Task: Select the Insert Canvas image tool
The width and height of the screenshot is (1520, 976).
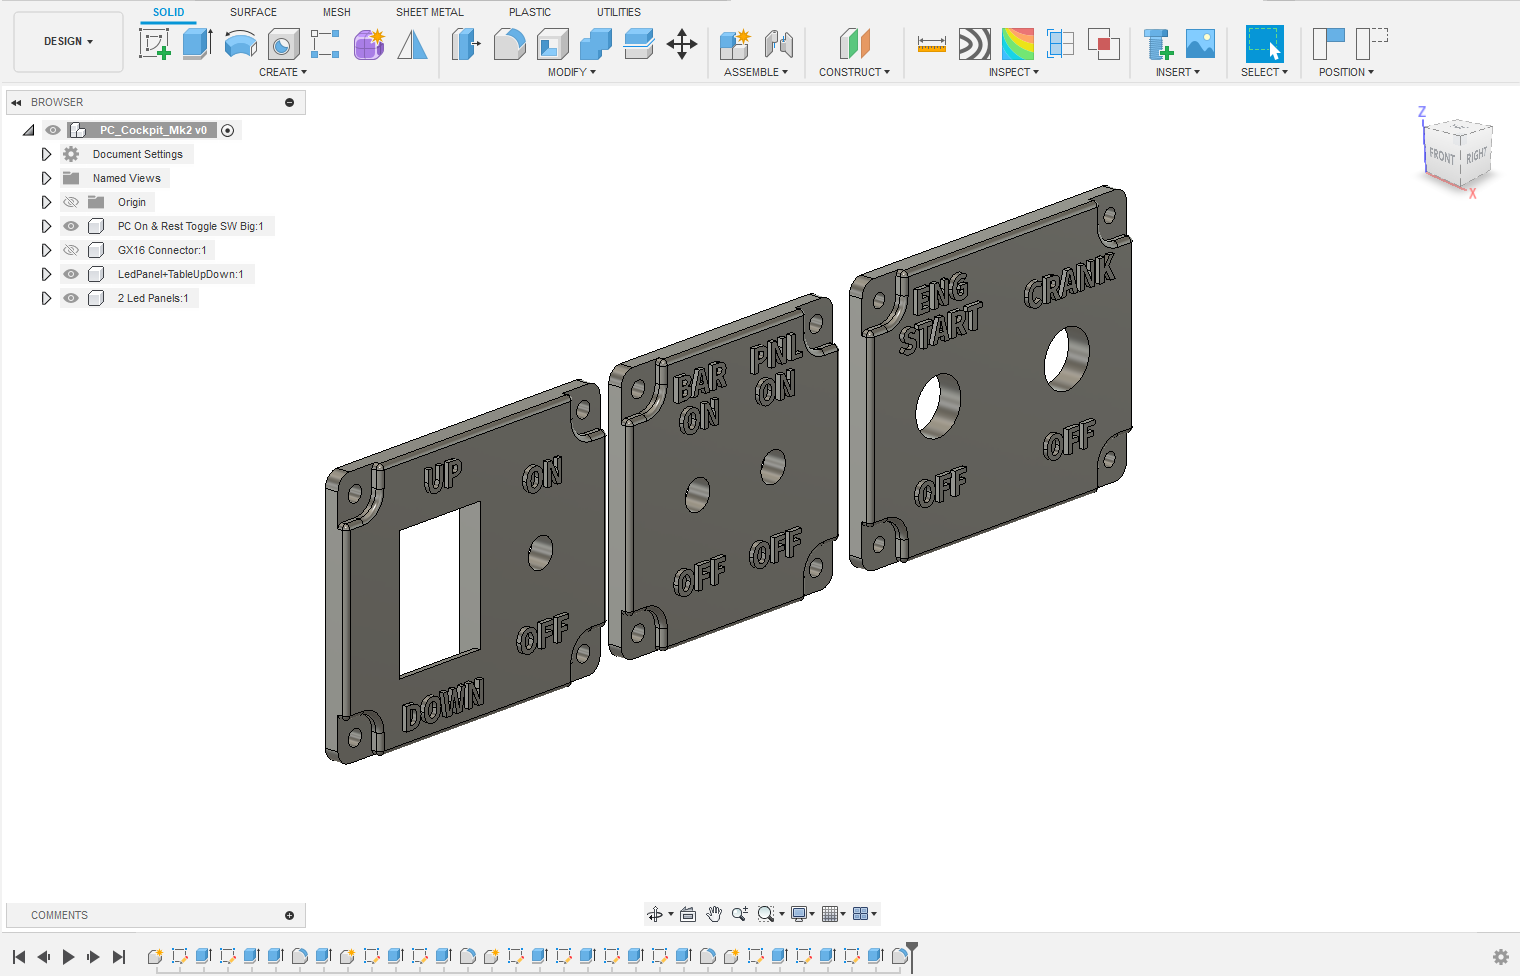Action: point(1200,44)
